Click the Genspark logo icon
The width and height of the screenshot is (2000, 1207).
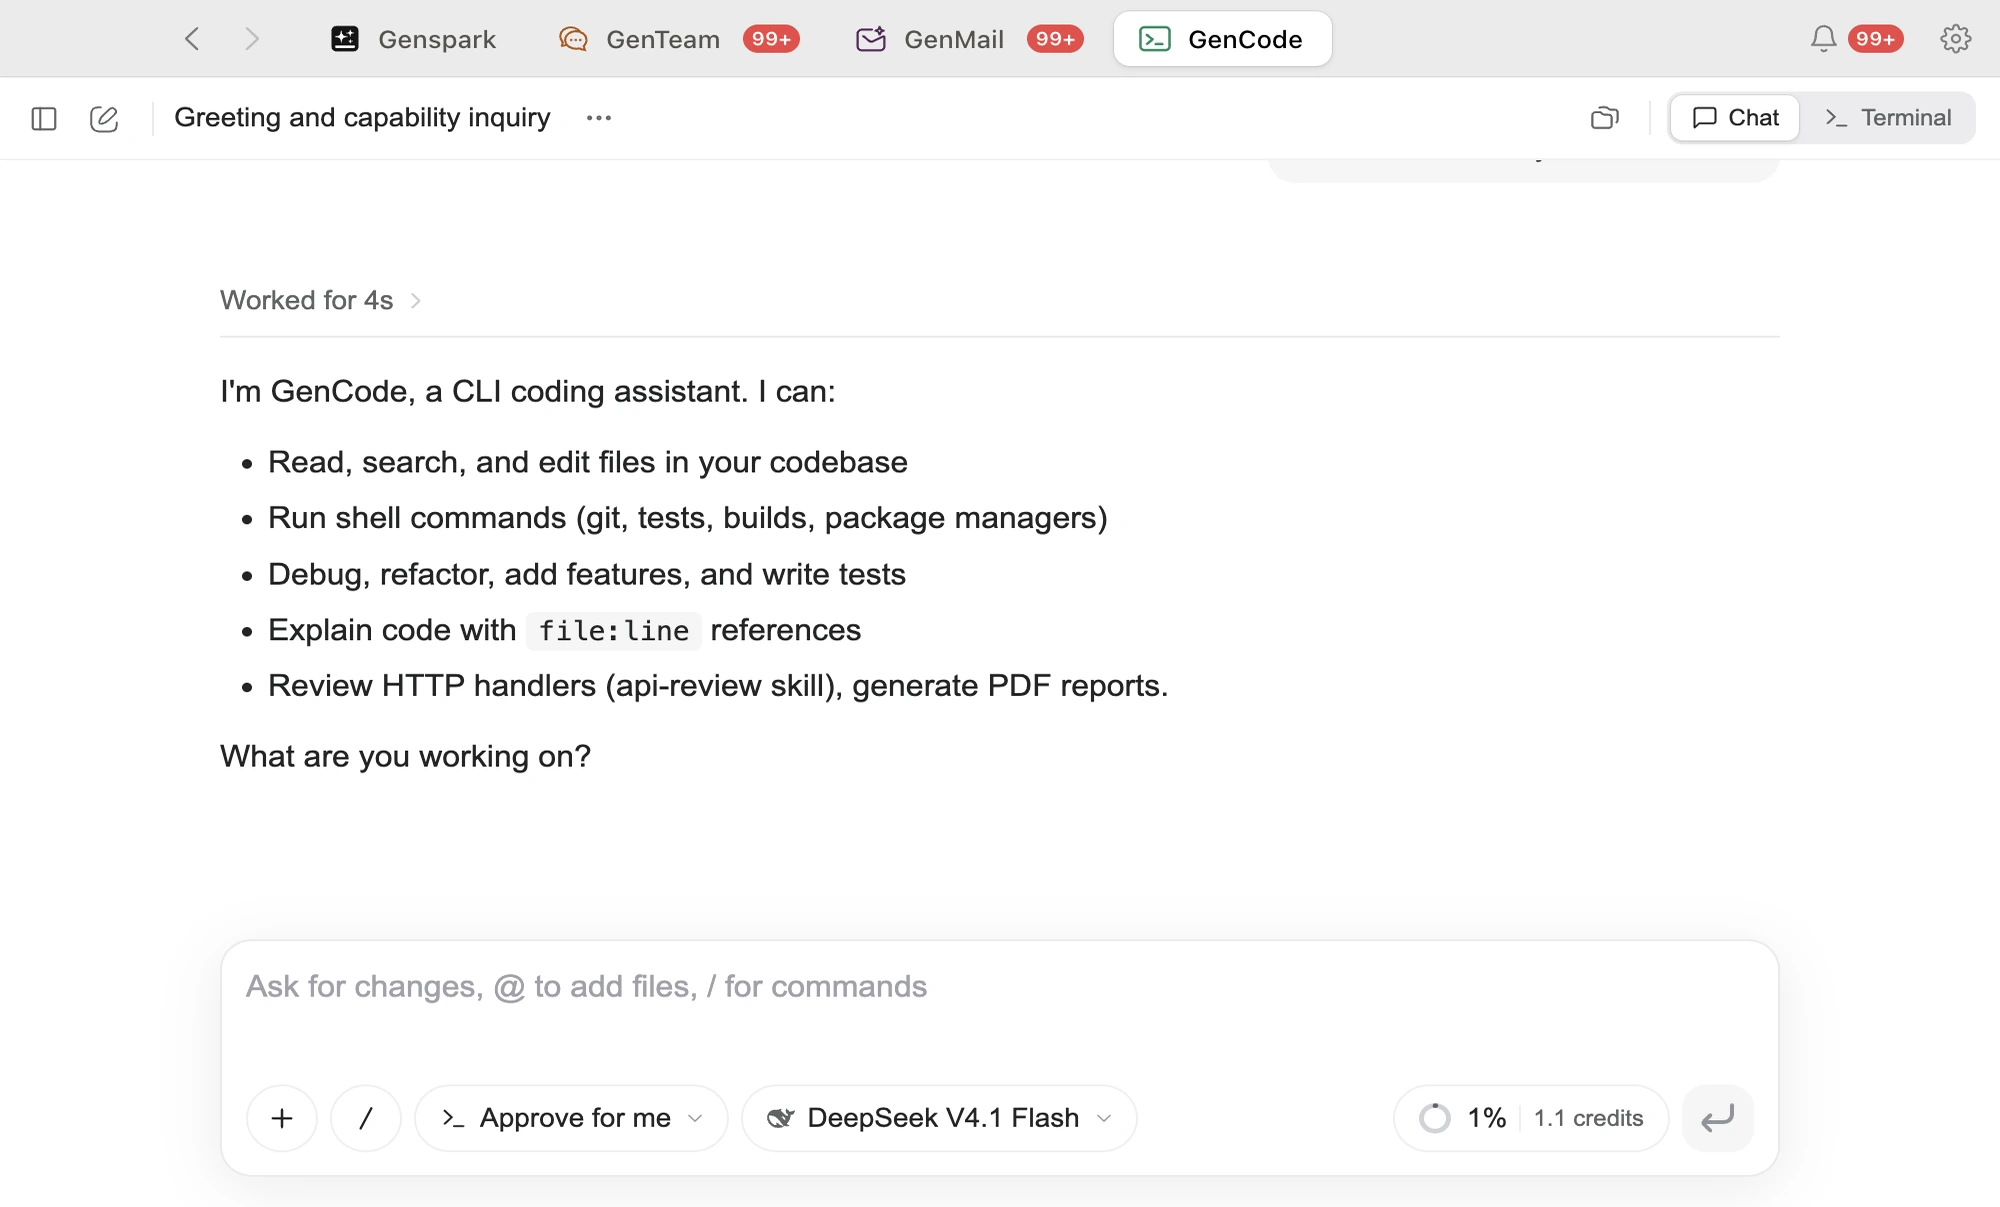(x=345, y=39)
